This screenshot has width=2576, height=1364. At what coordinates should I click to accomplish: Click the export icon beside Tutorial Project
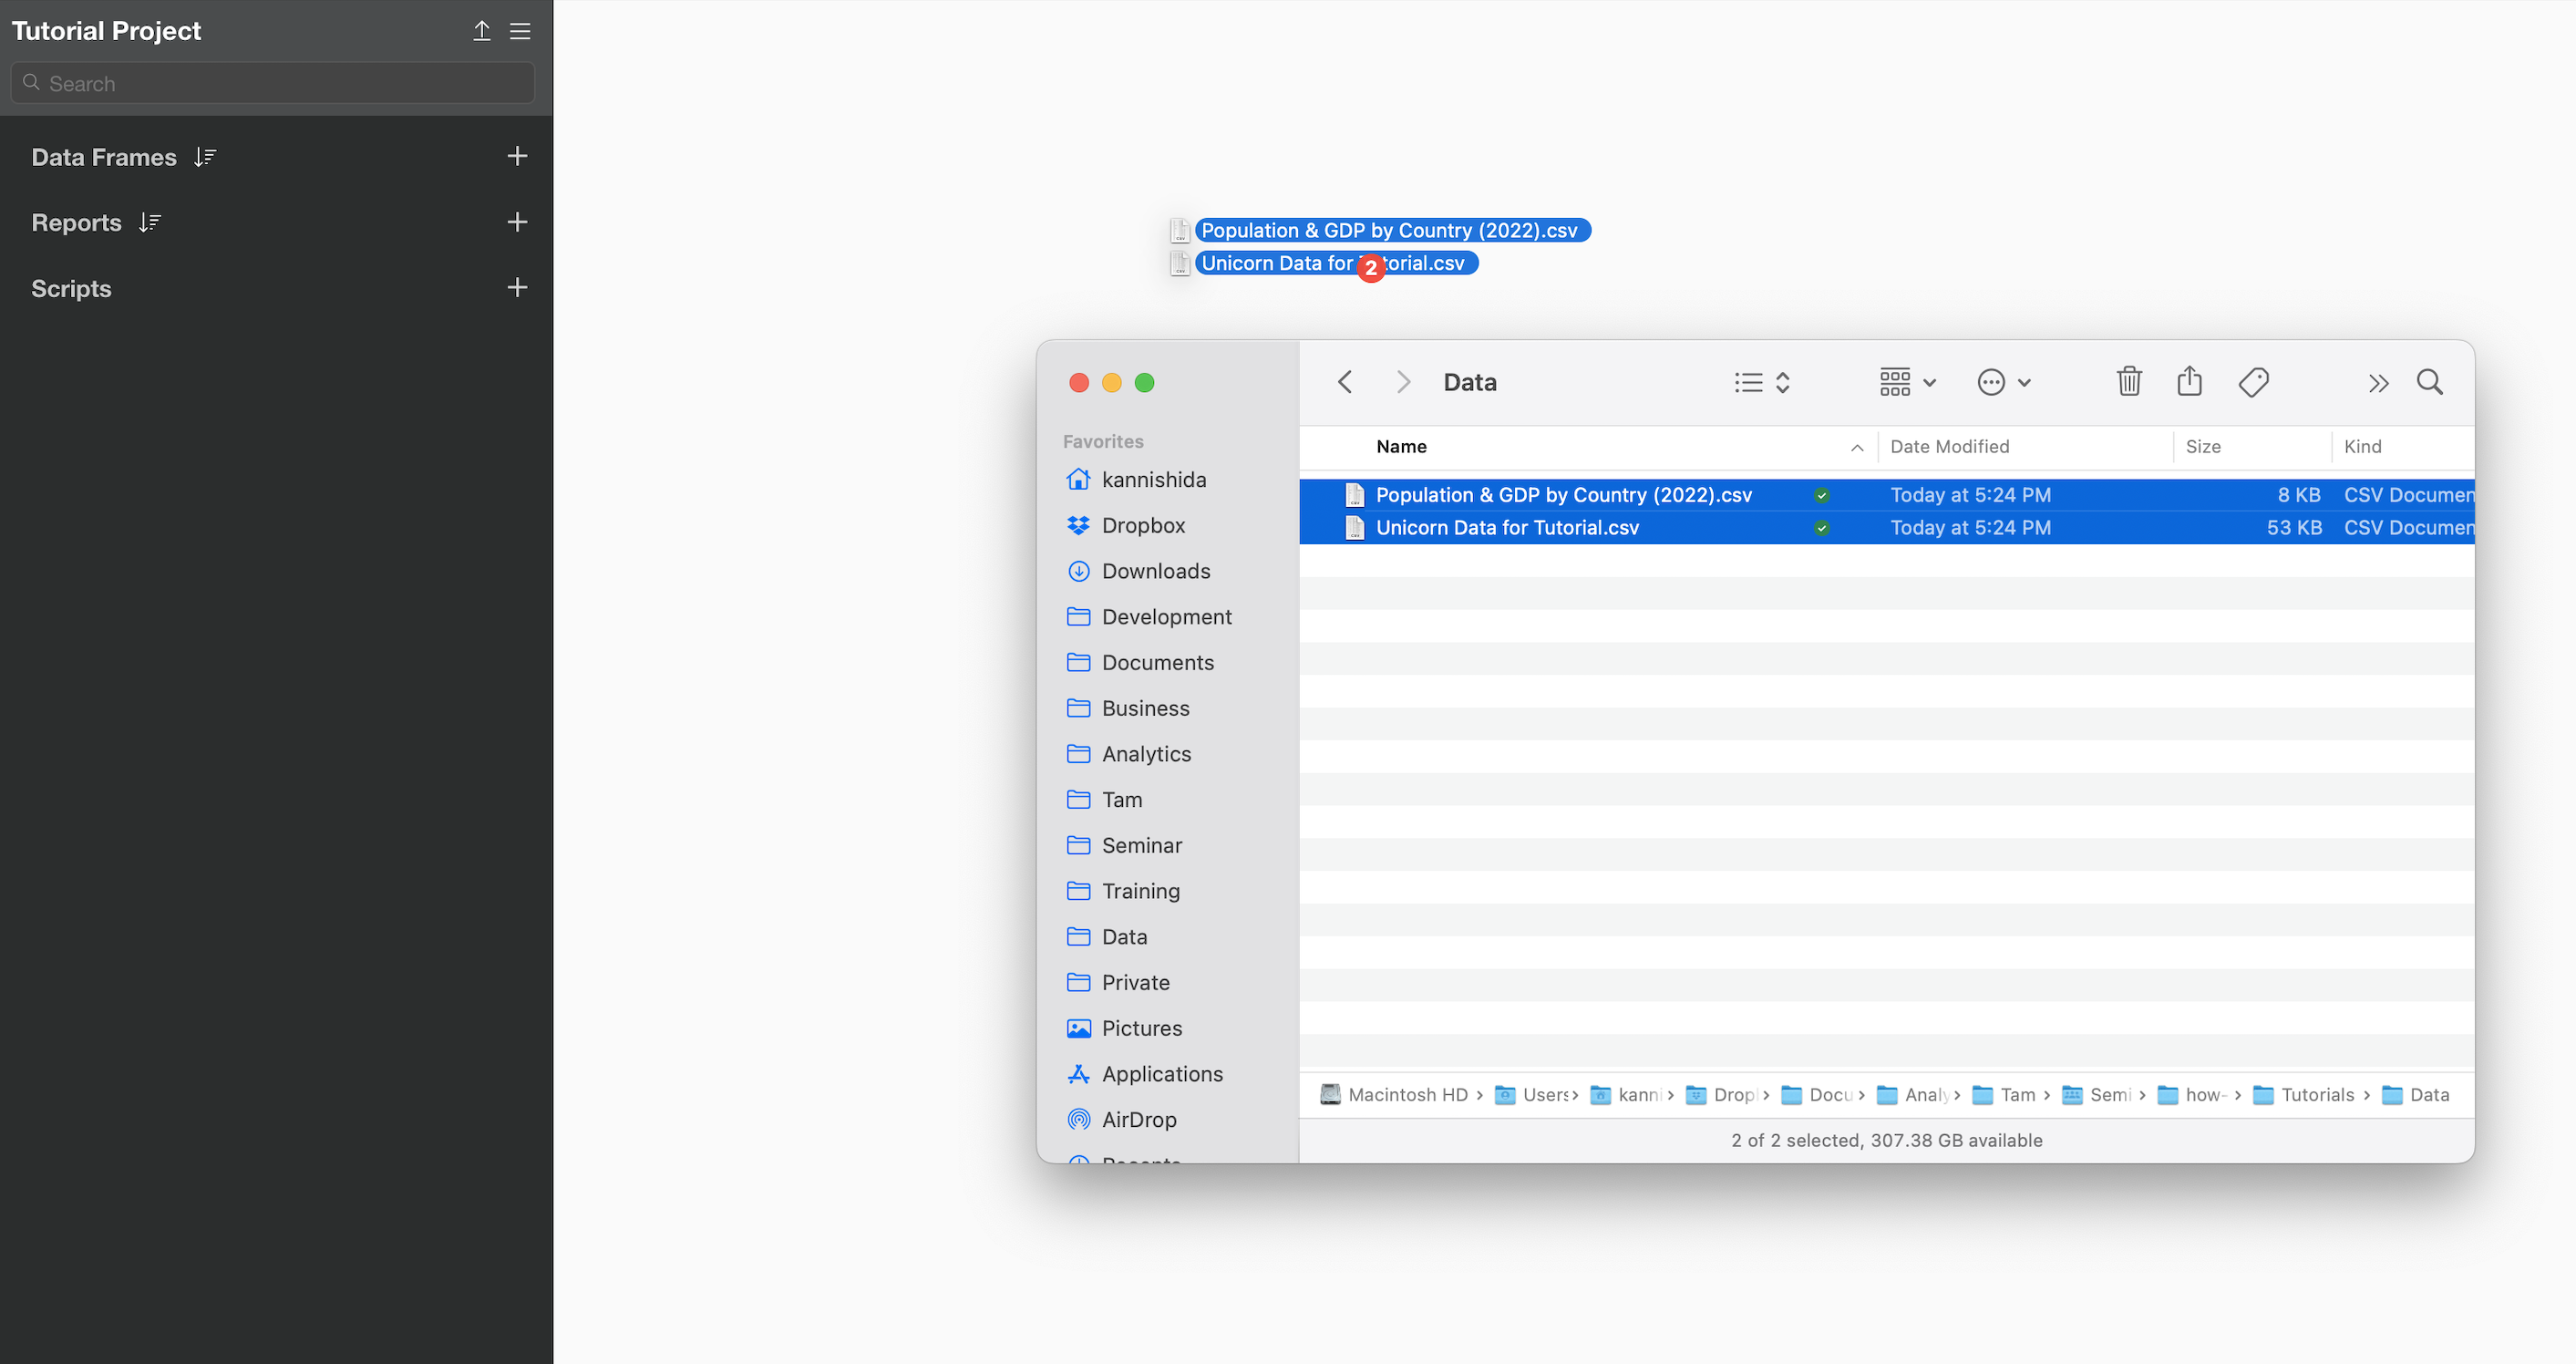[481, 31]
